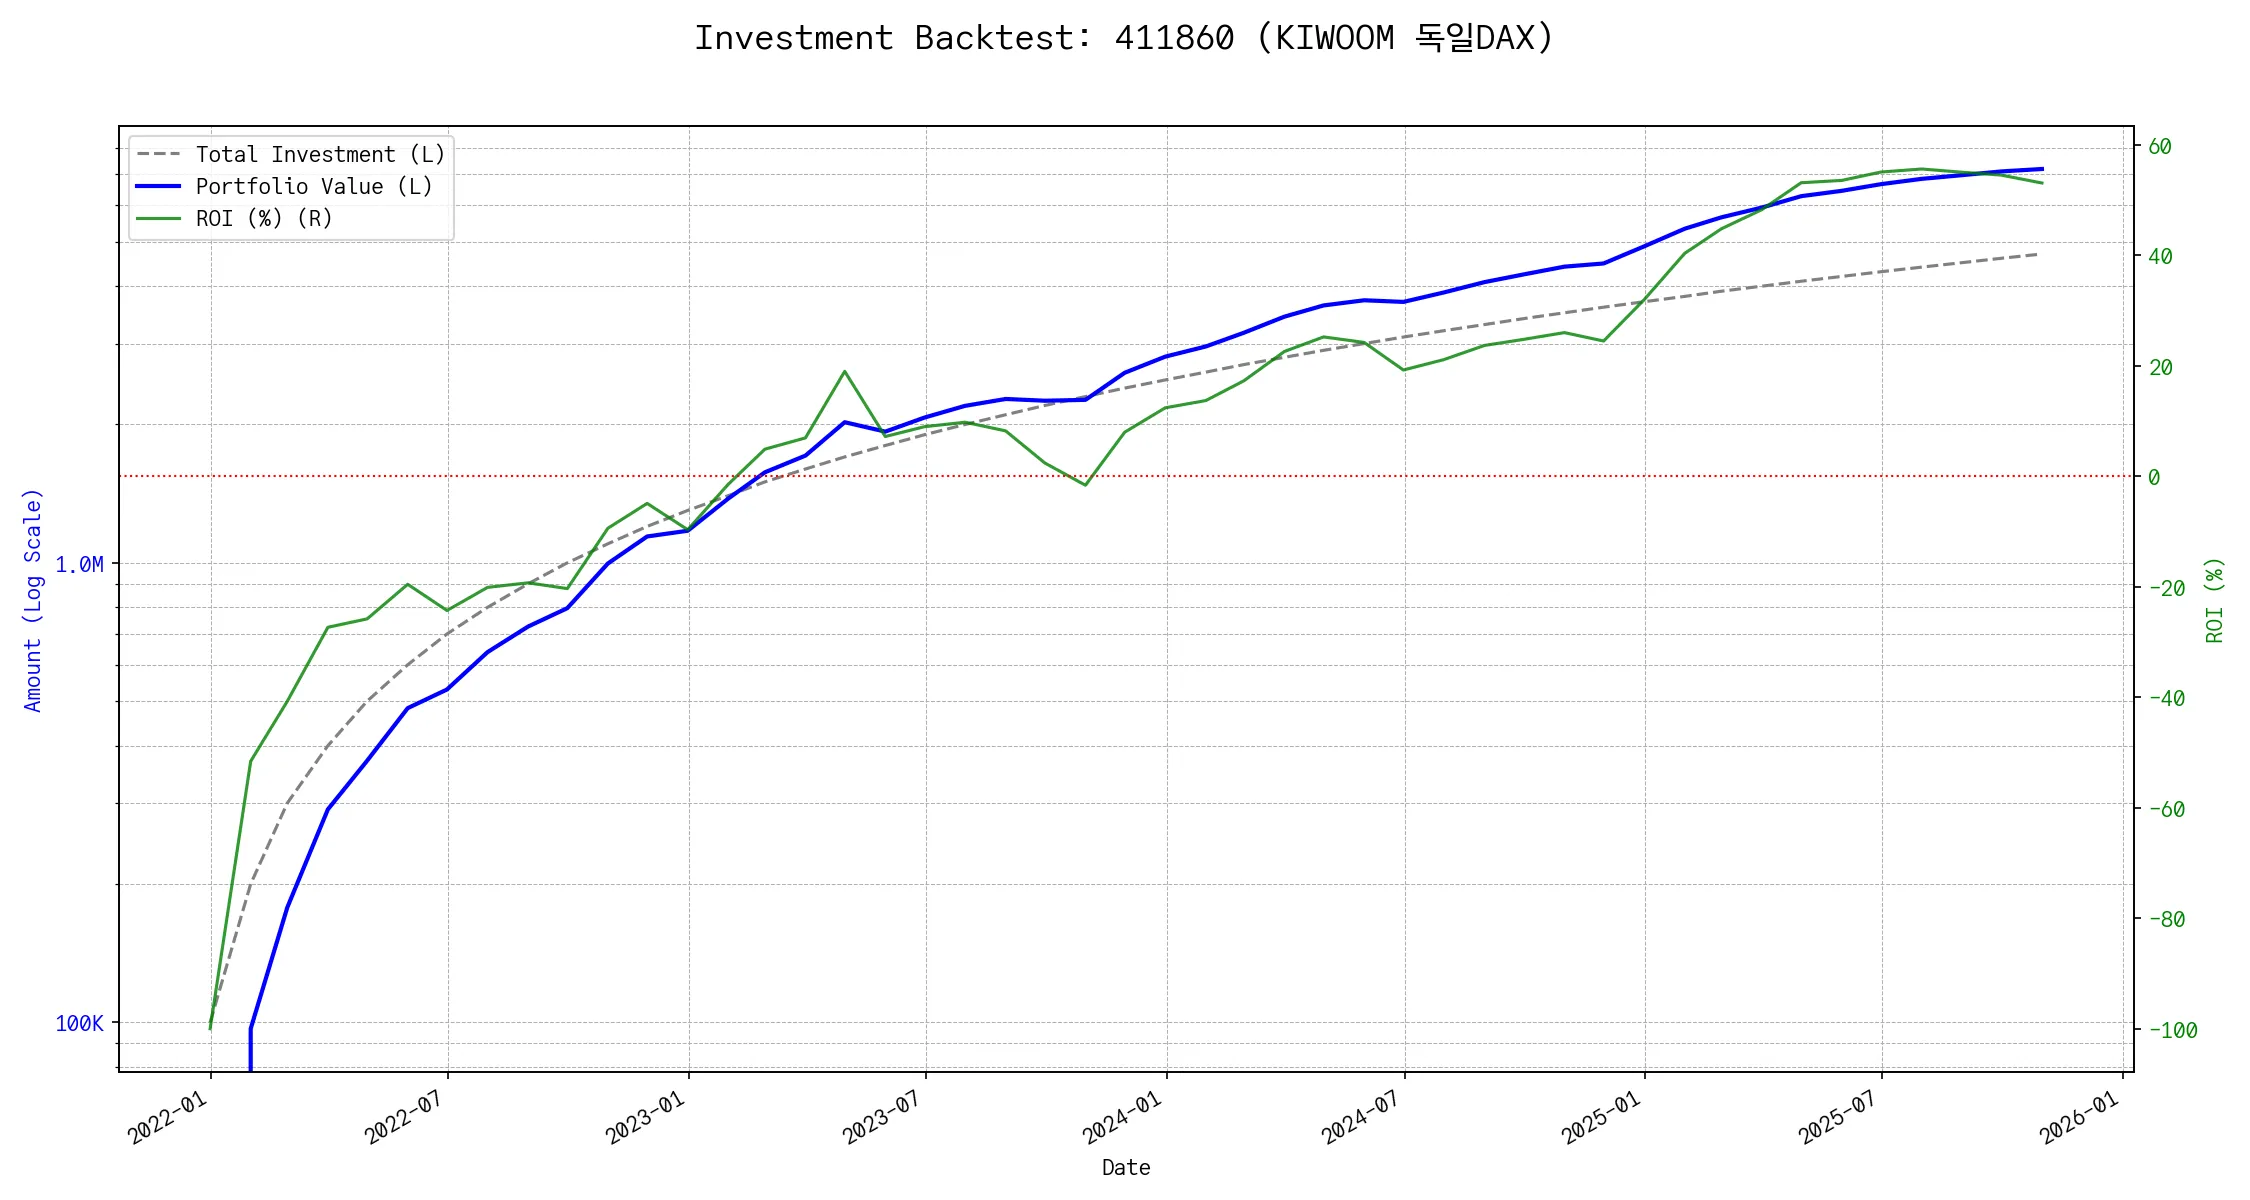Click the 1.0M left axis tick label
The height and width of the screenshot is (1200, 2250).
click(x=79, y=565)
